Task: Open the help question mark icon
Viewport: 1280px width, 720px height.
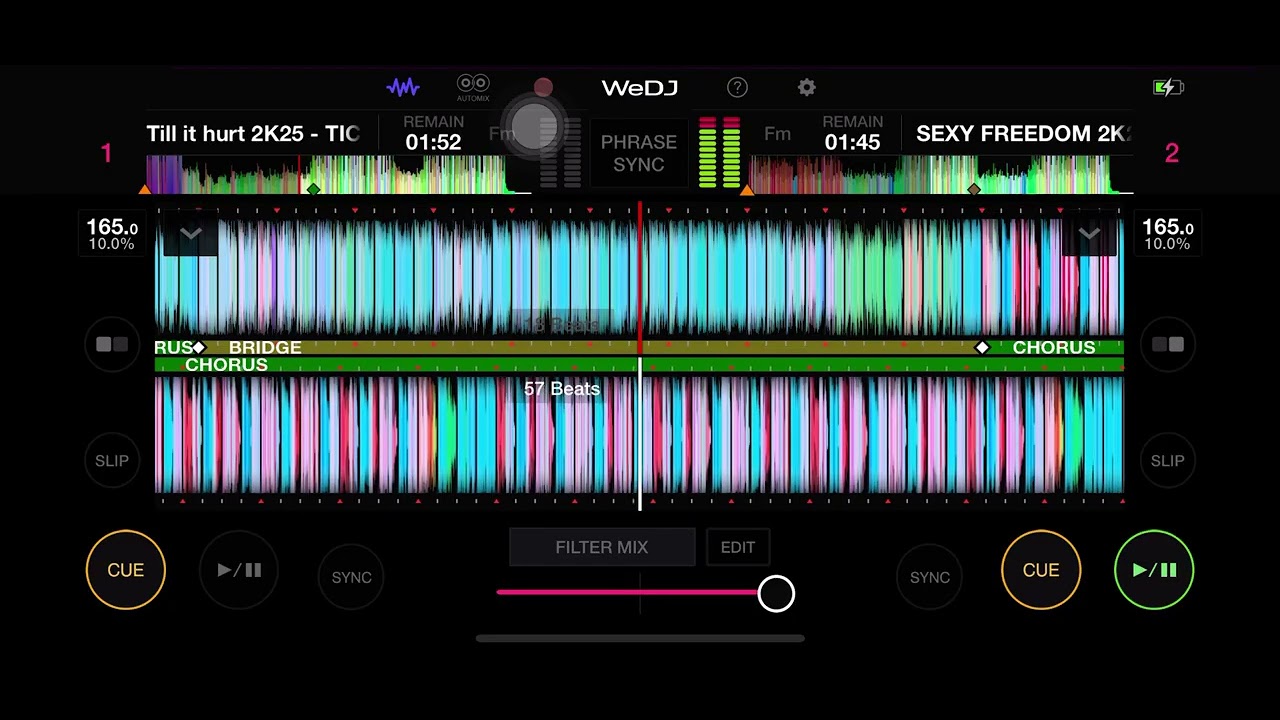Action: point(737,88)
